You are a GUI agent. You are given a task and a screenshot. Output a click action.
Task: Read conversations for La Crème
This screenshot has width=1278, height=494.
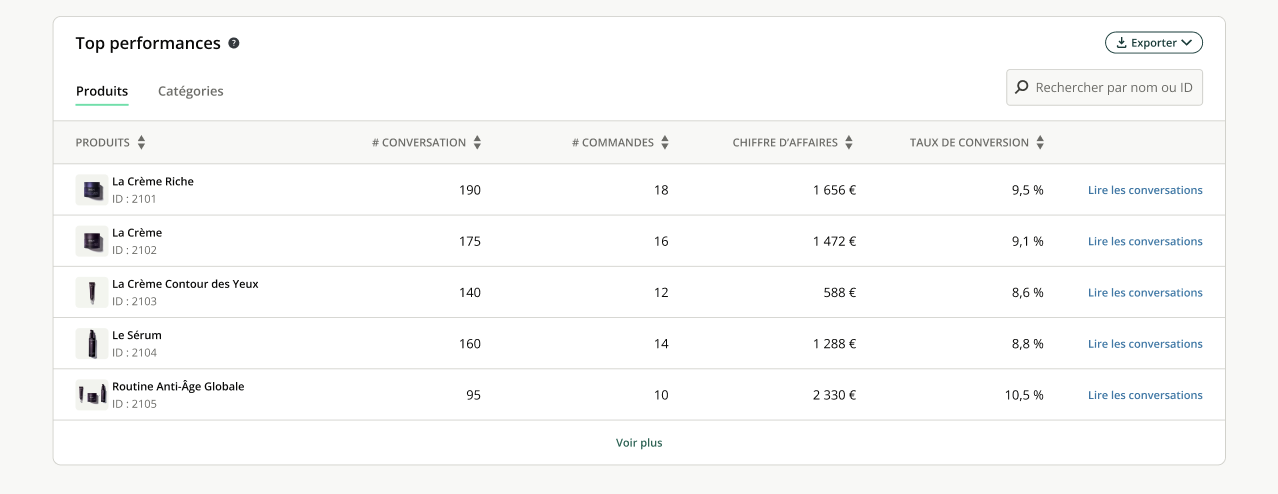coord(1145,241)
